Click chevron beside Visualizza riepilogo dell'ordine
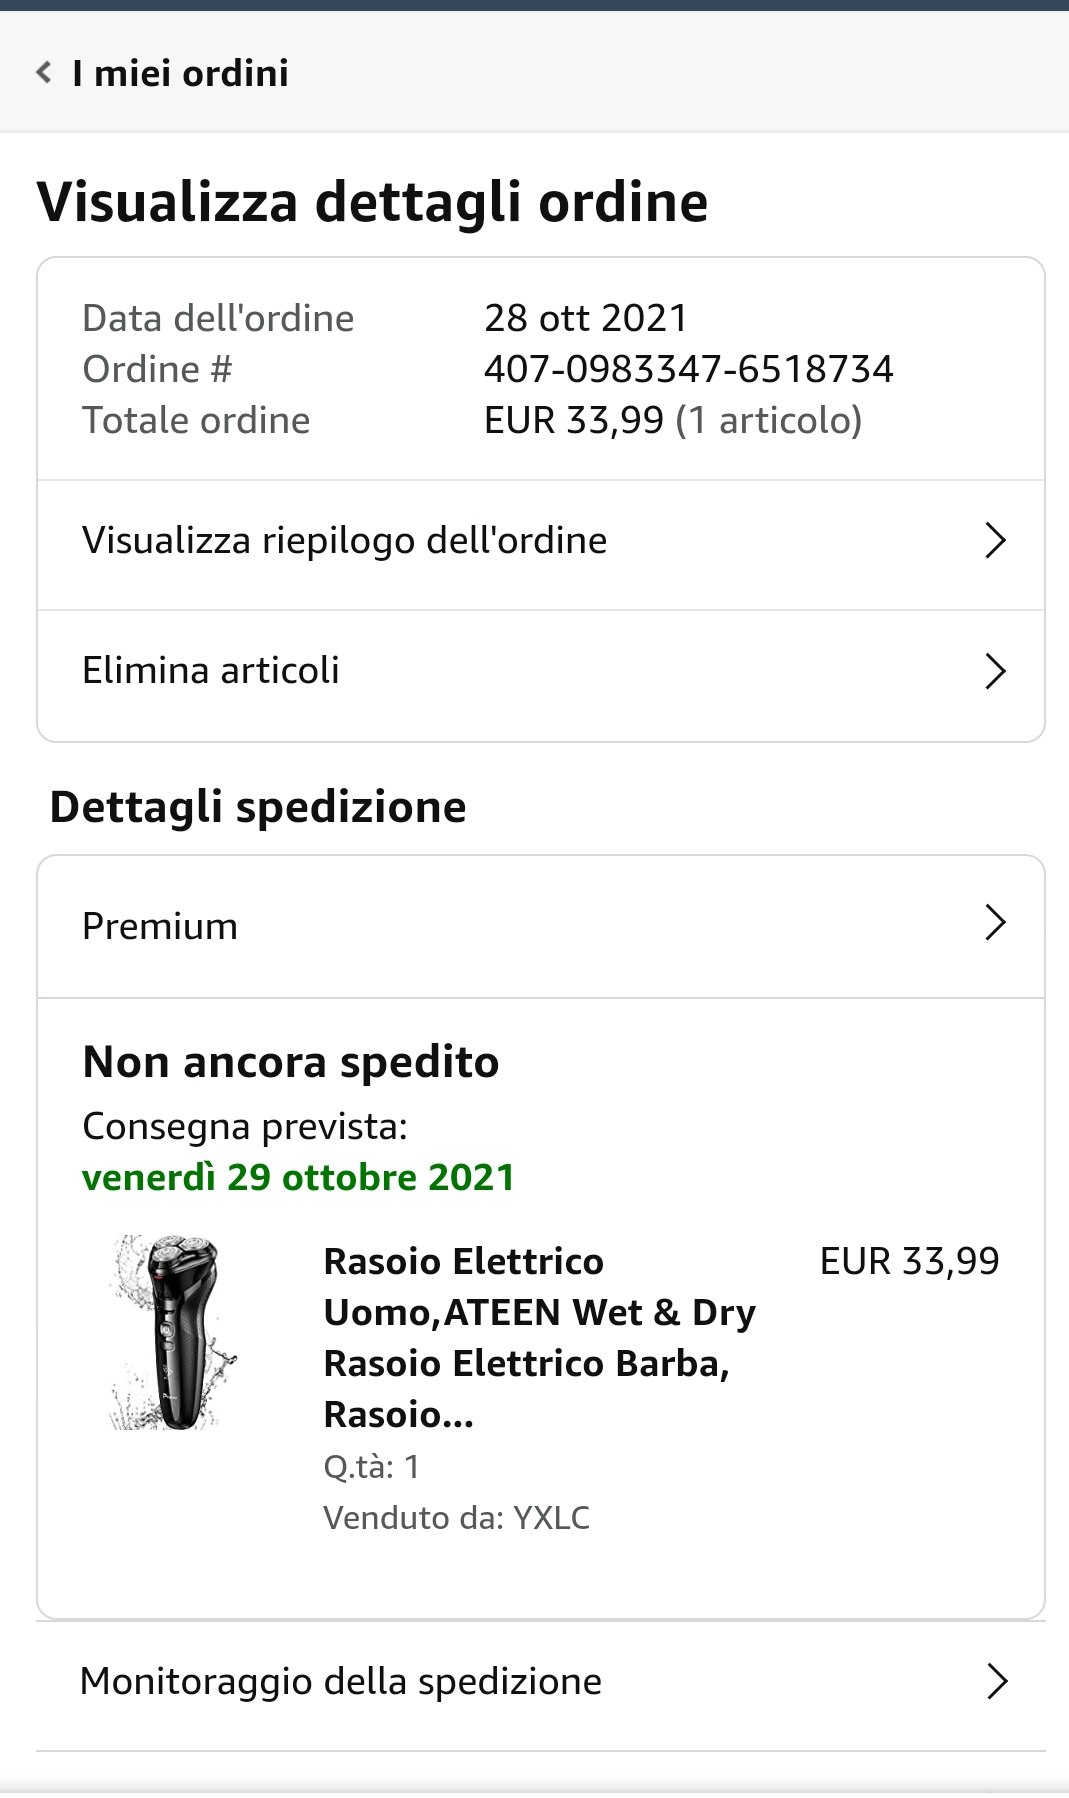This screenshot has width=1069, height=1798. click(994, 541)
